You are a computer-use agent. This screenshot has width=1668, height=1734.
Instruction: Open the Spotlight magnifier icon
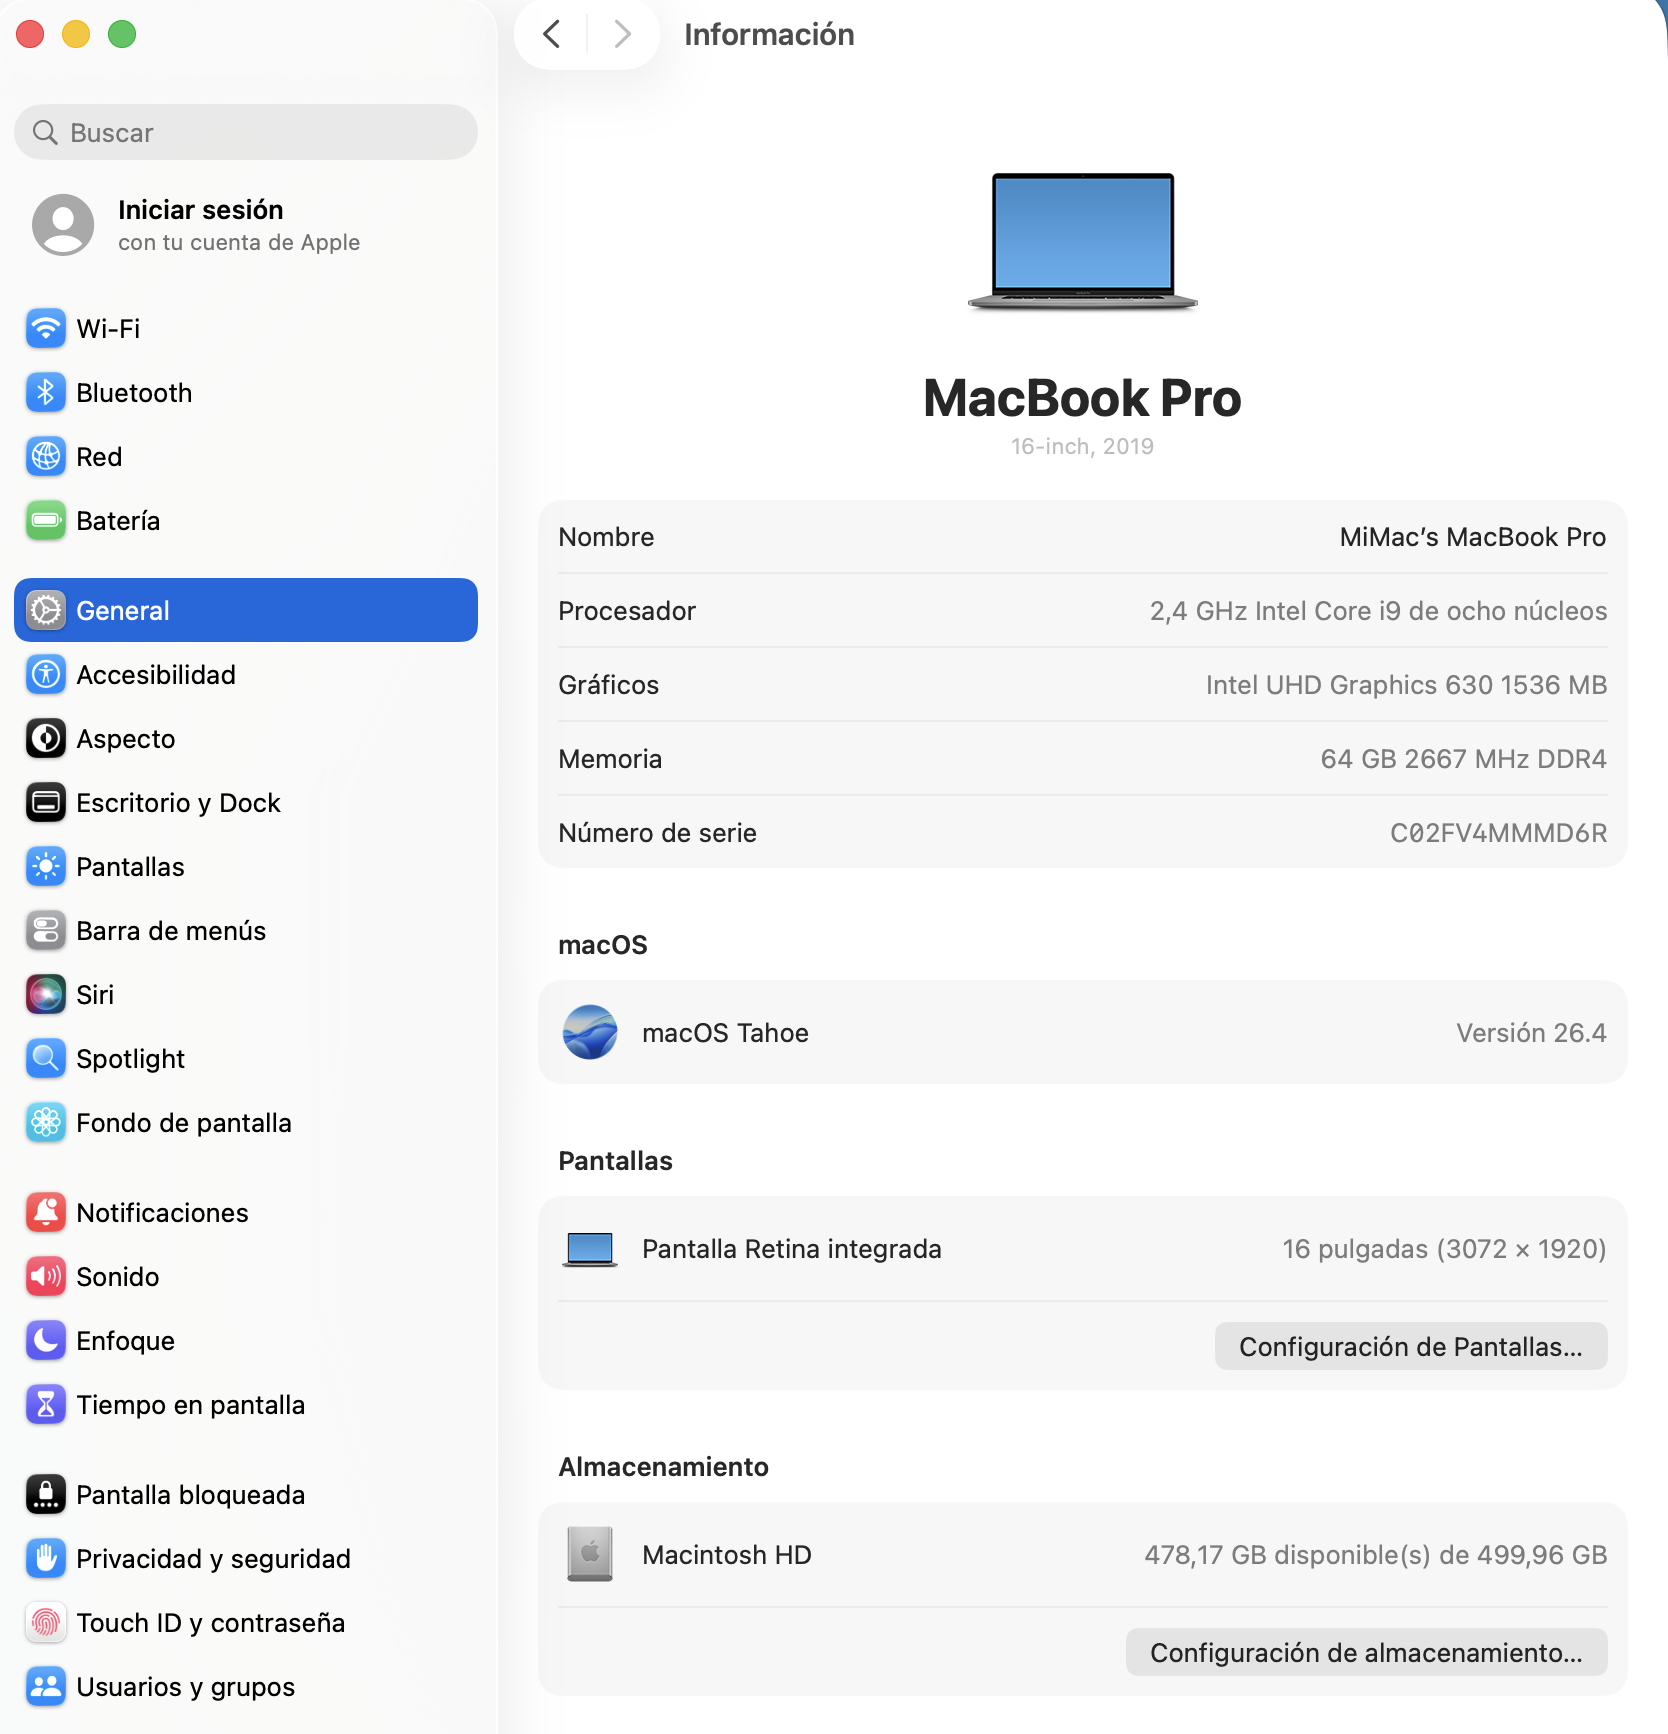[46, 1059]
